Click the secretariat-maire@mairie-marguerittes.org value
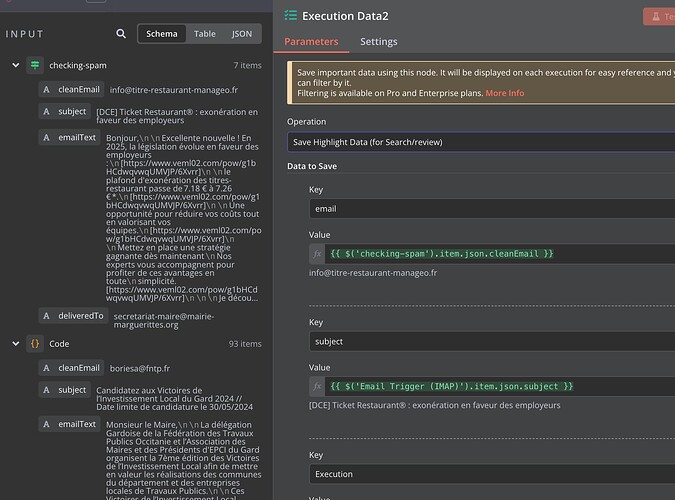 [x=164, y=320]
